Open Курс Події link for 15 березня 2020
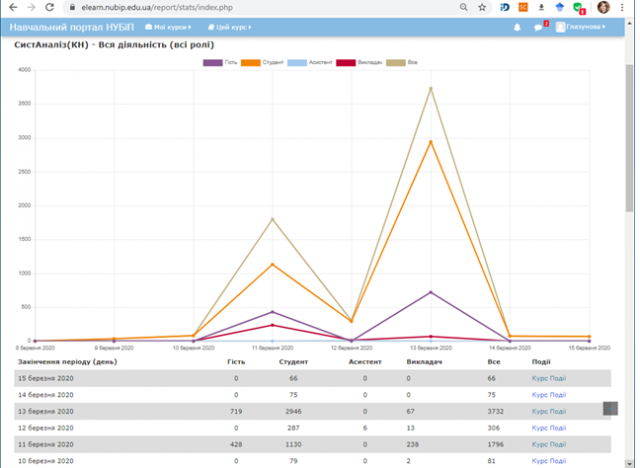 pos(548,379)
